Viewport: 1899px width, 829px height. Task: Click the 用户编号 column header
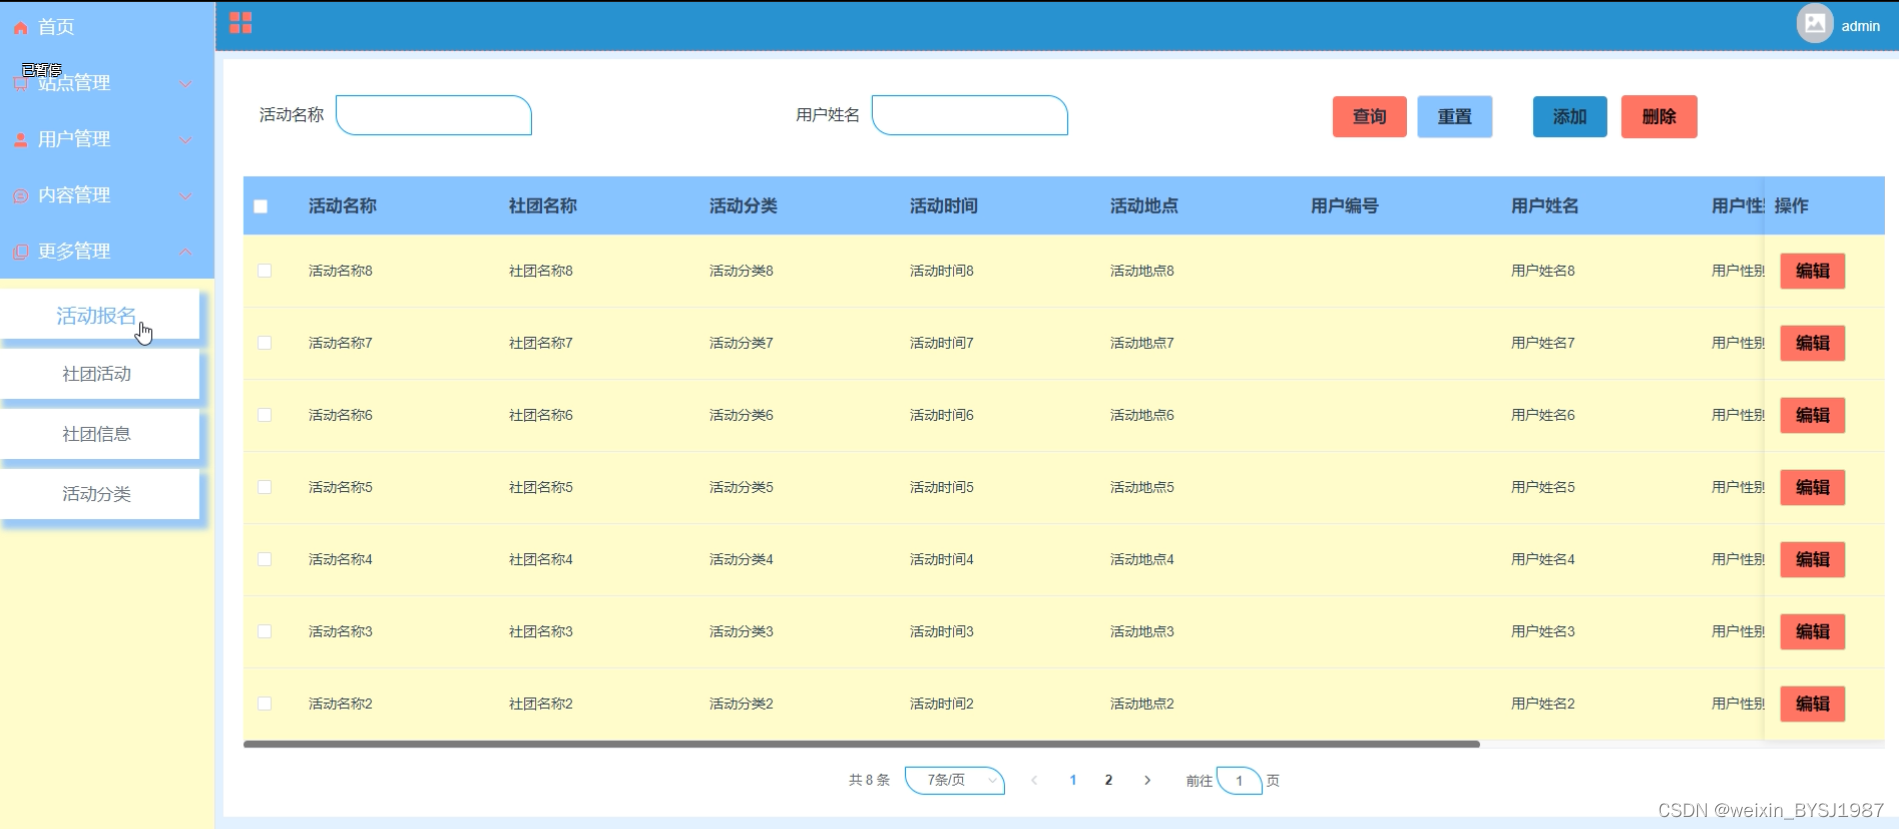point(1345,206)
